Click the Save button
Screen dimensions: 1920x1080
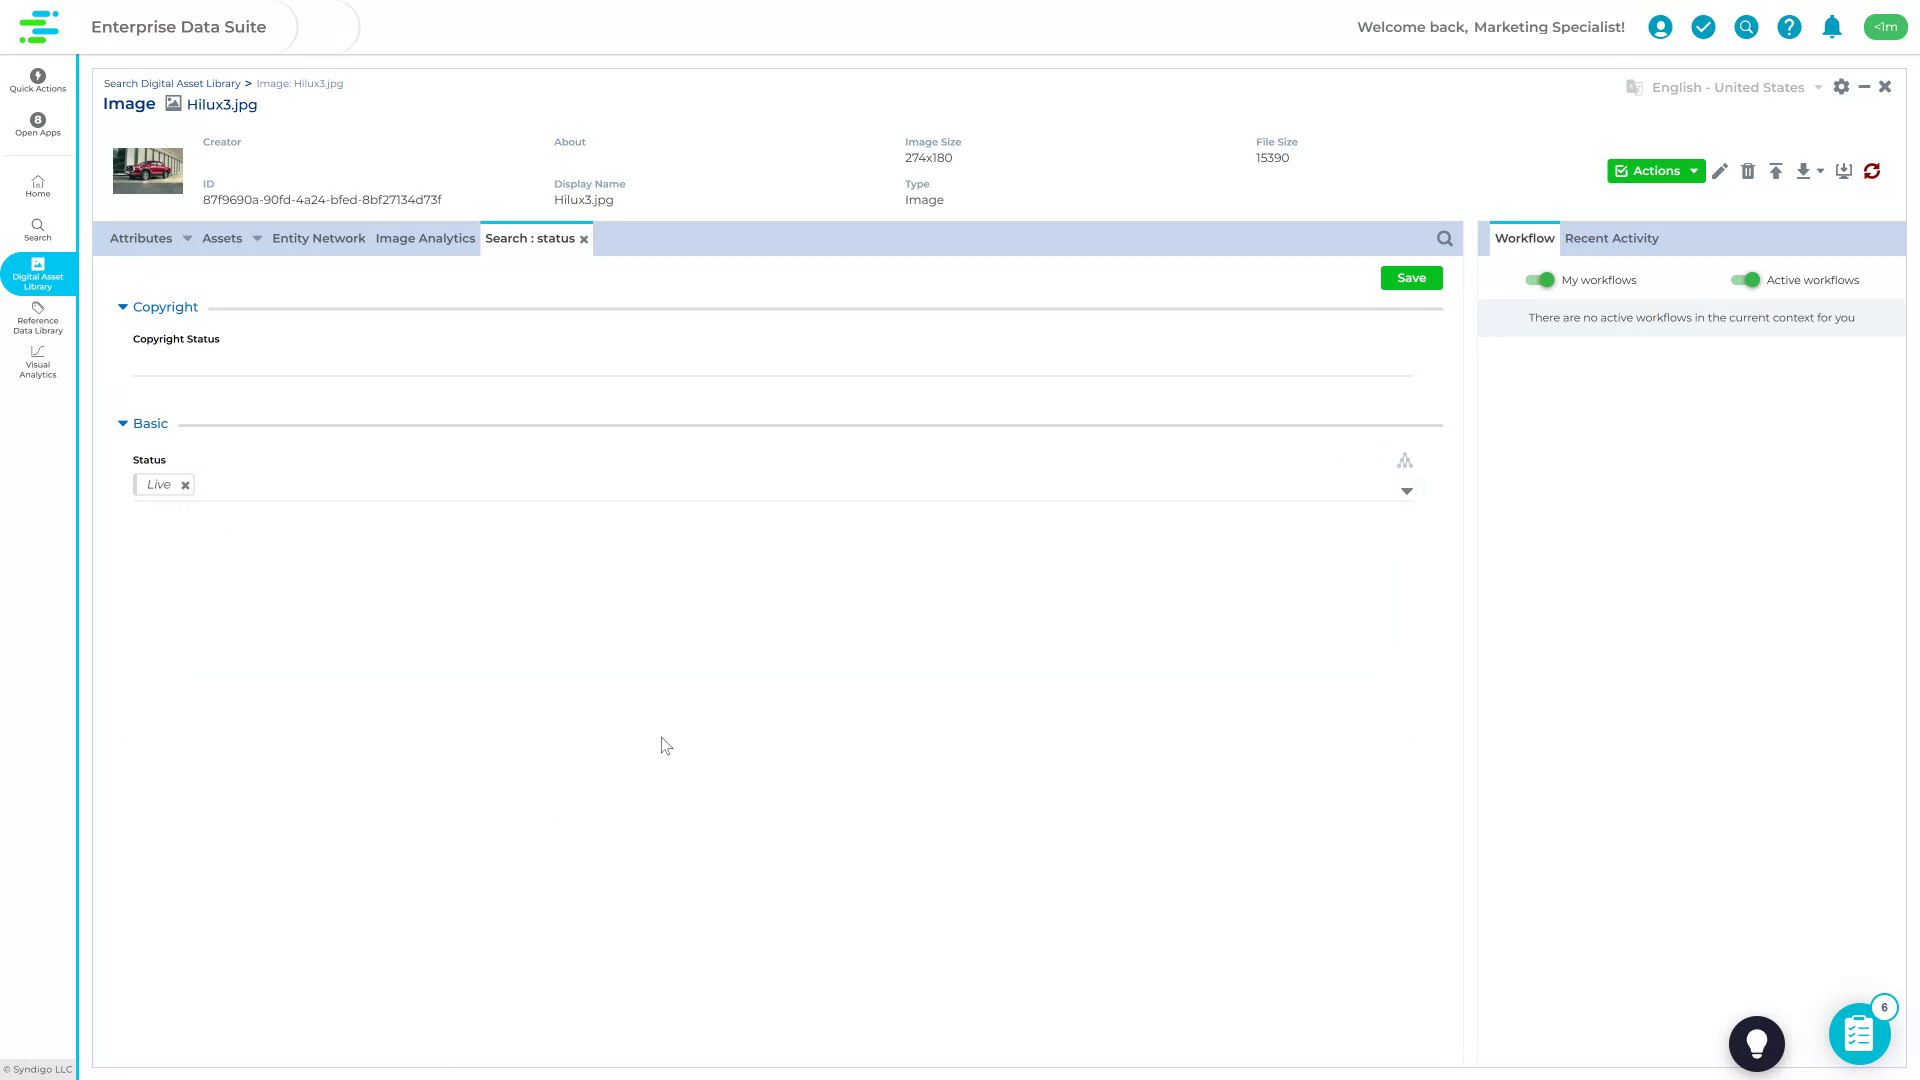click(1411, 277)
